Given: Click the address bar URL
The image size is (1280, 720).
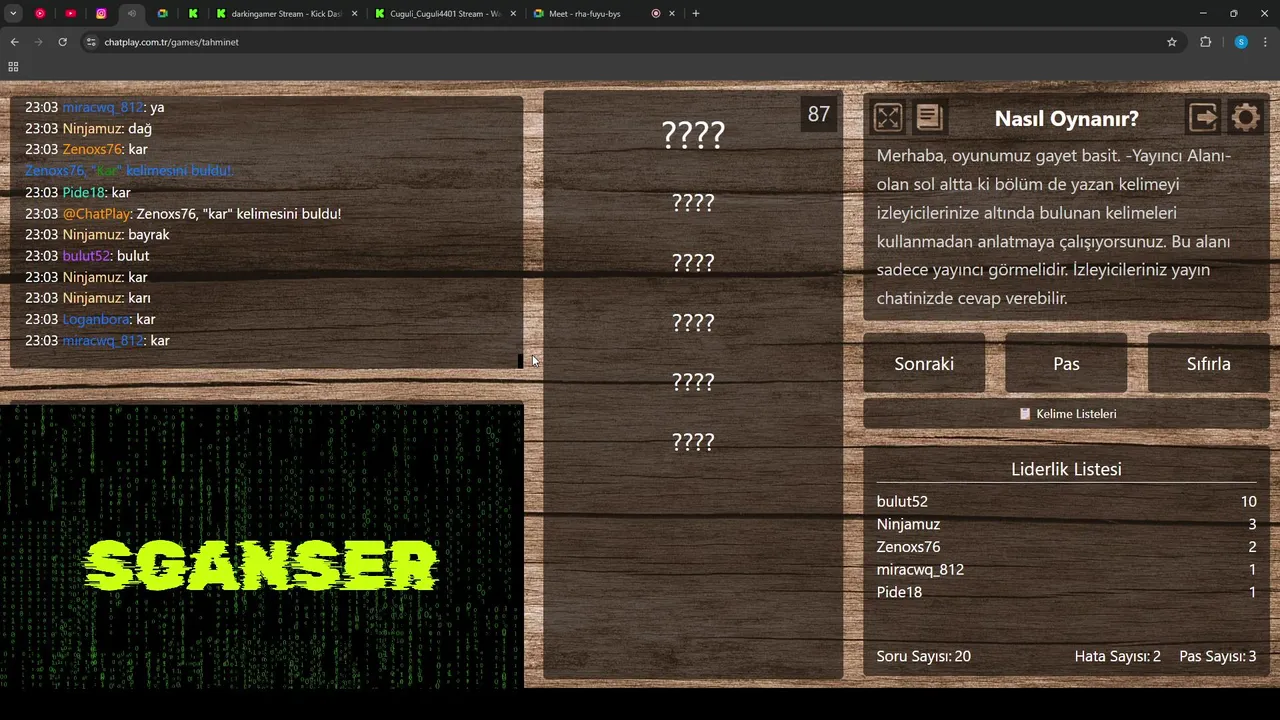Looking at the screenshot, I should 171,42.
